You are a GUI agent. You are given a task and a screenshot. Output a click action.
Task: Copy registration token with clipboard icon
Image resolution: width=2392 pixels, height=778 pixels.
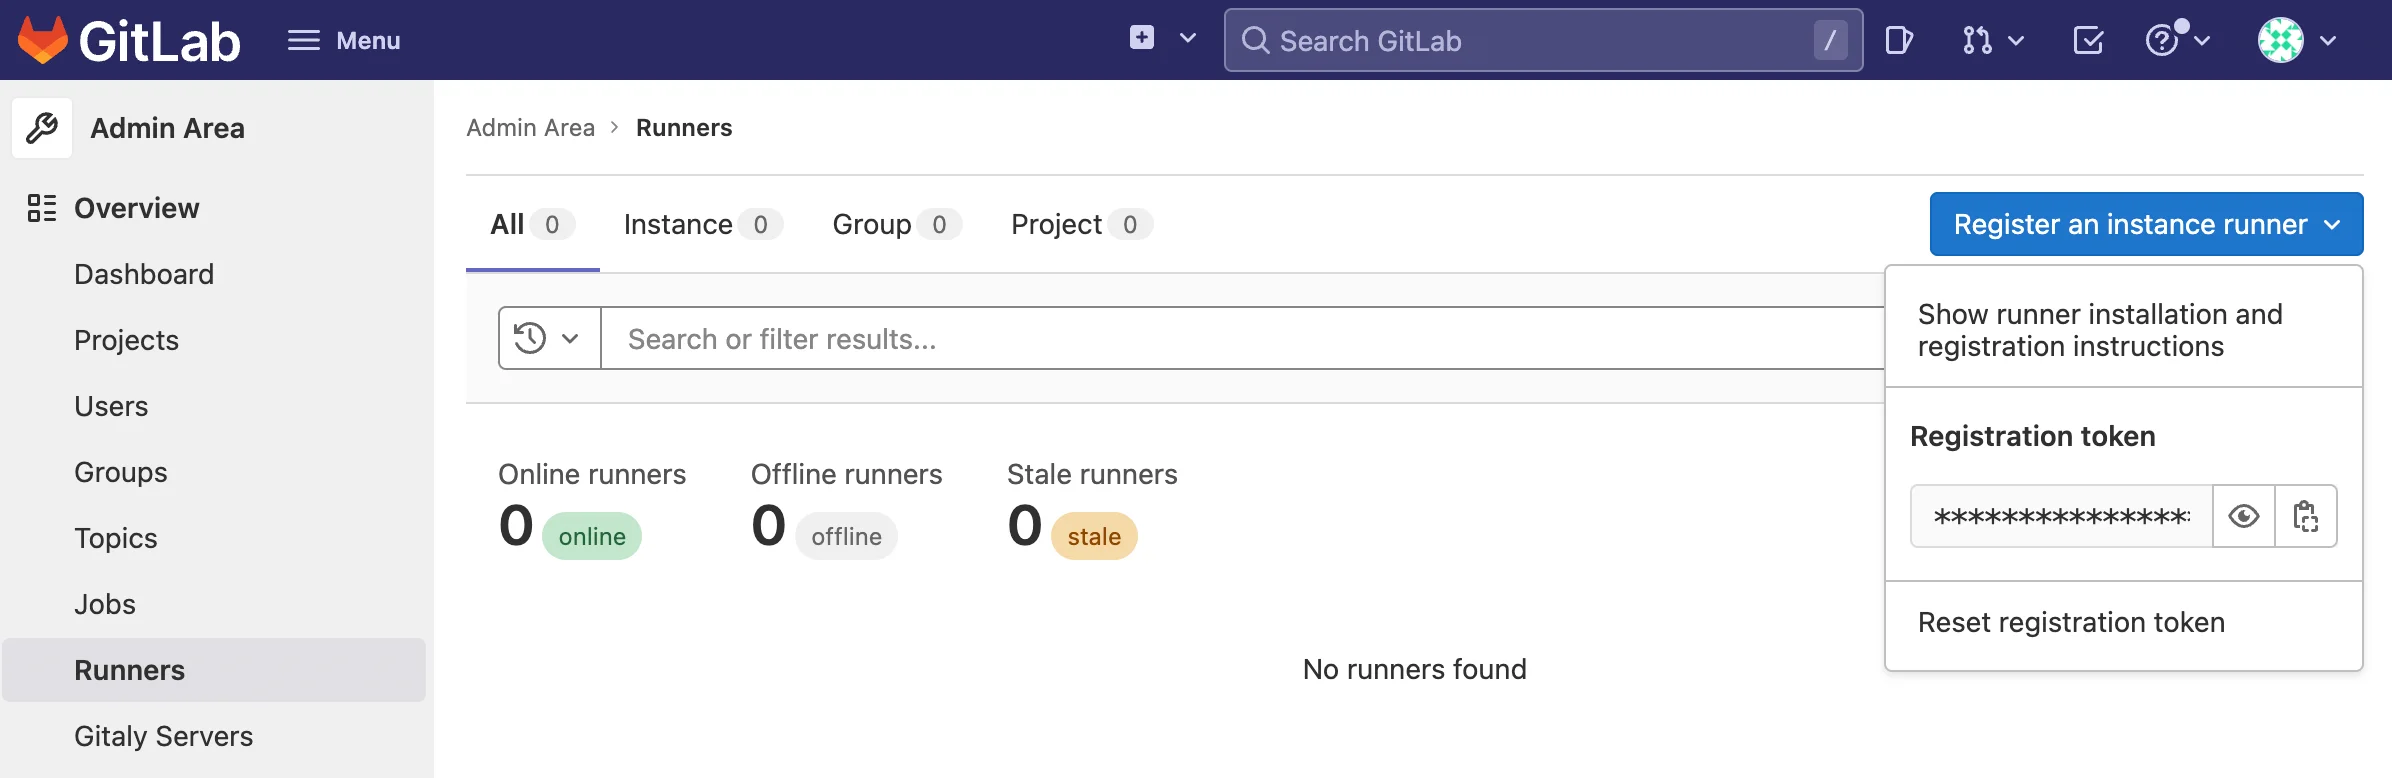click(2305, 516)
